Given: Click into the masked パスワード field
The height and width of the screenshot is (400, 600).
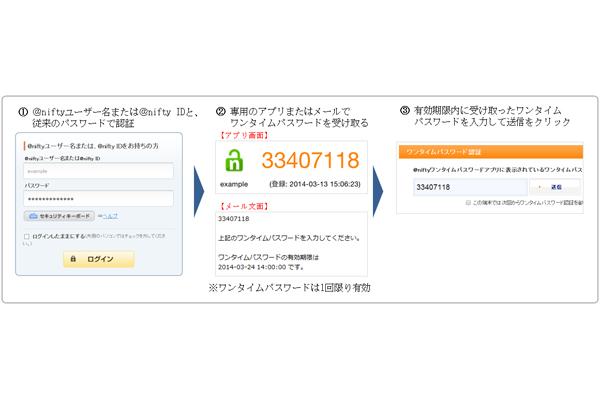Looking at the screenshot, I should (x=98, y=198).
